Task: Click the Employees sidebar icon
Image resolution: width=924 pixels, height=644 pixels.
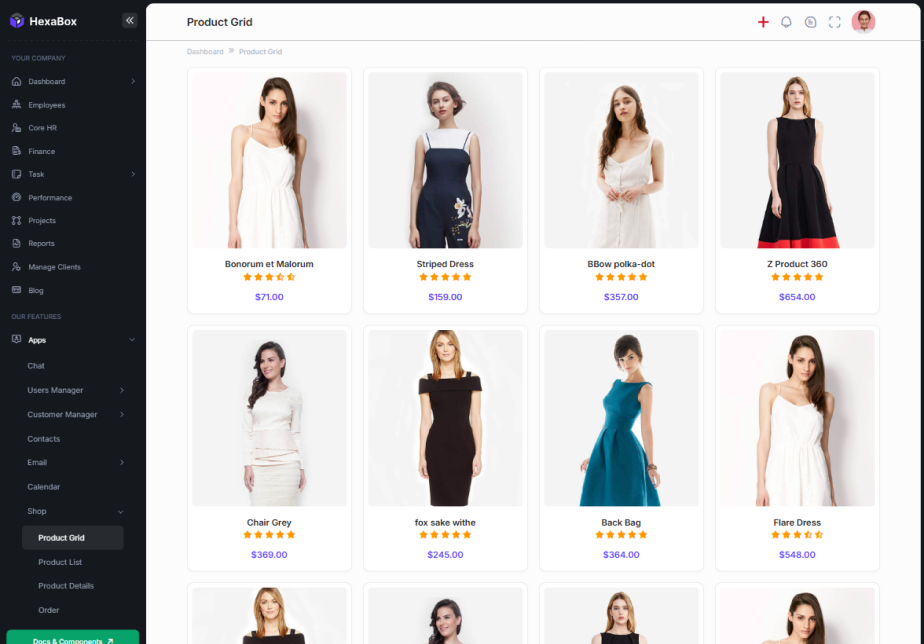Action: point(17,105)
